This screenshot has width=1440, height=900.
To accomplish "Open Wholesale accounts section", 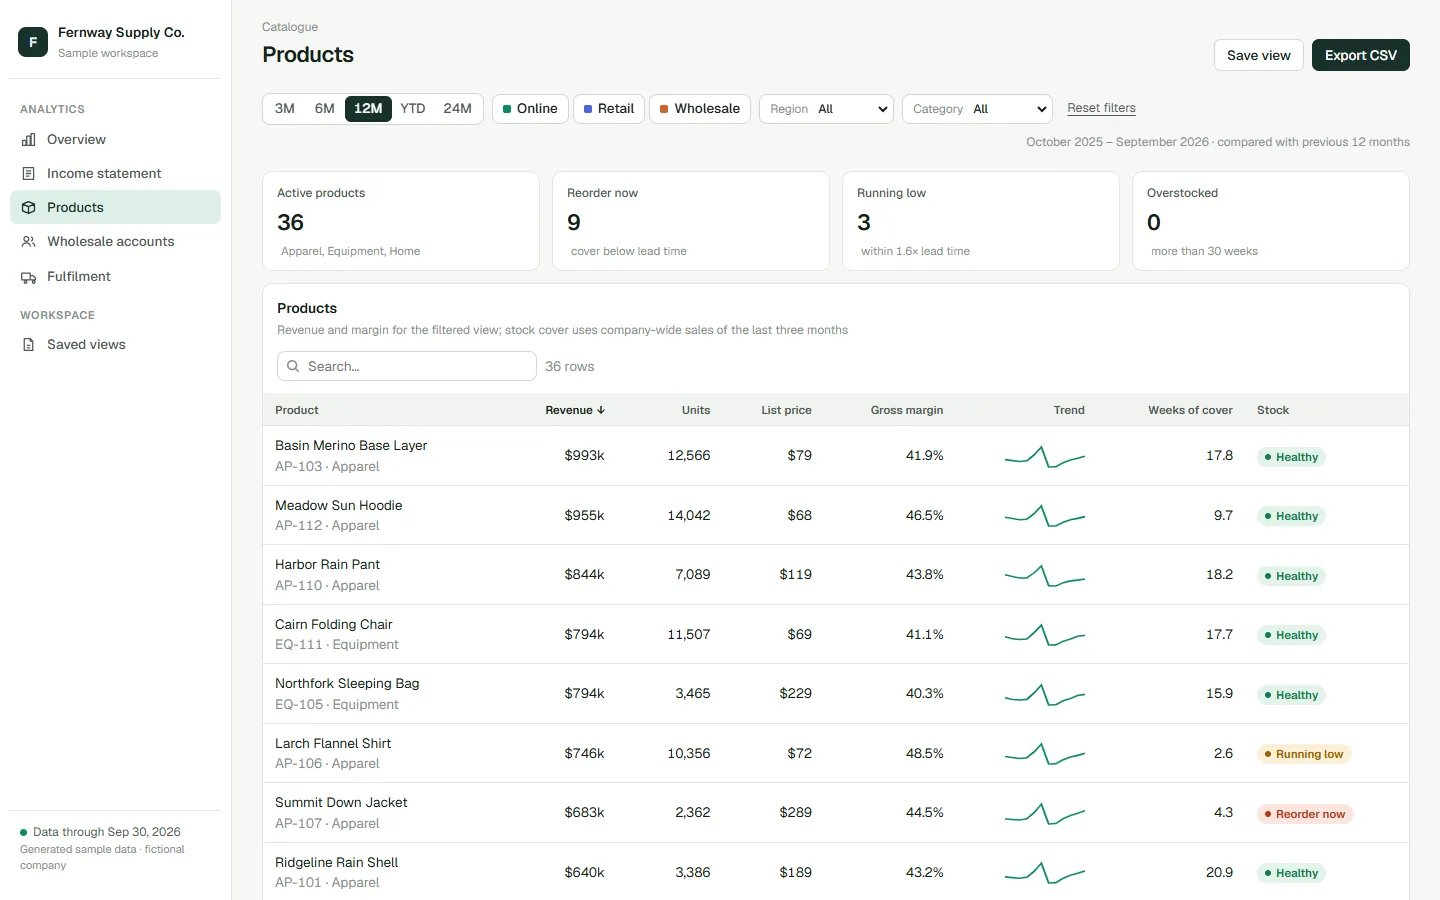I will [x=115, y=242].
